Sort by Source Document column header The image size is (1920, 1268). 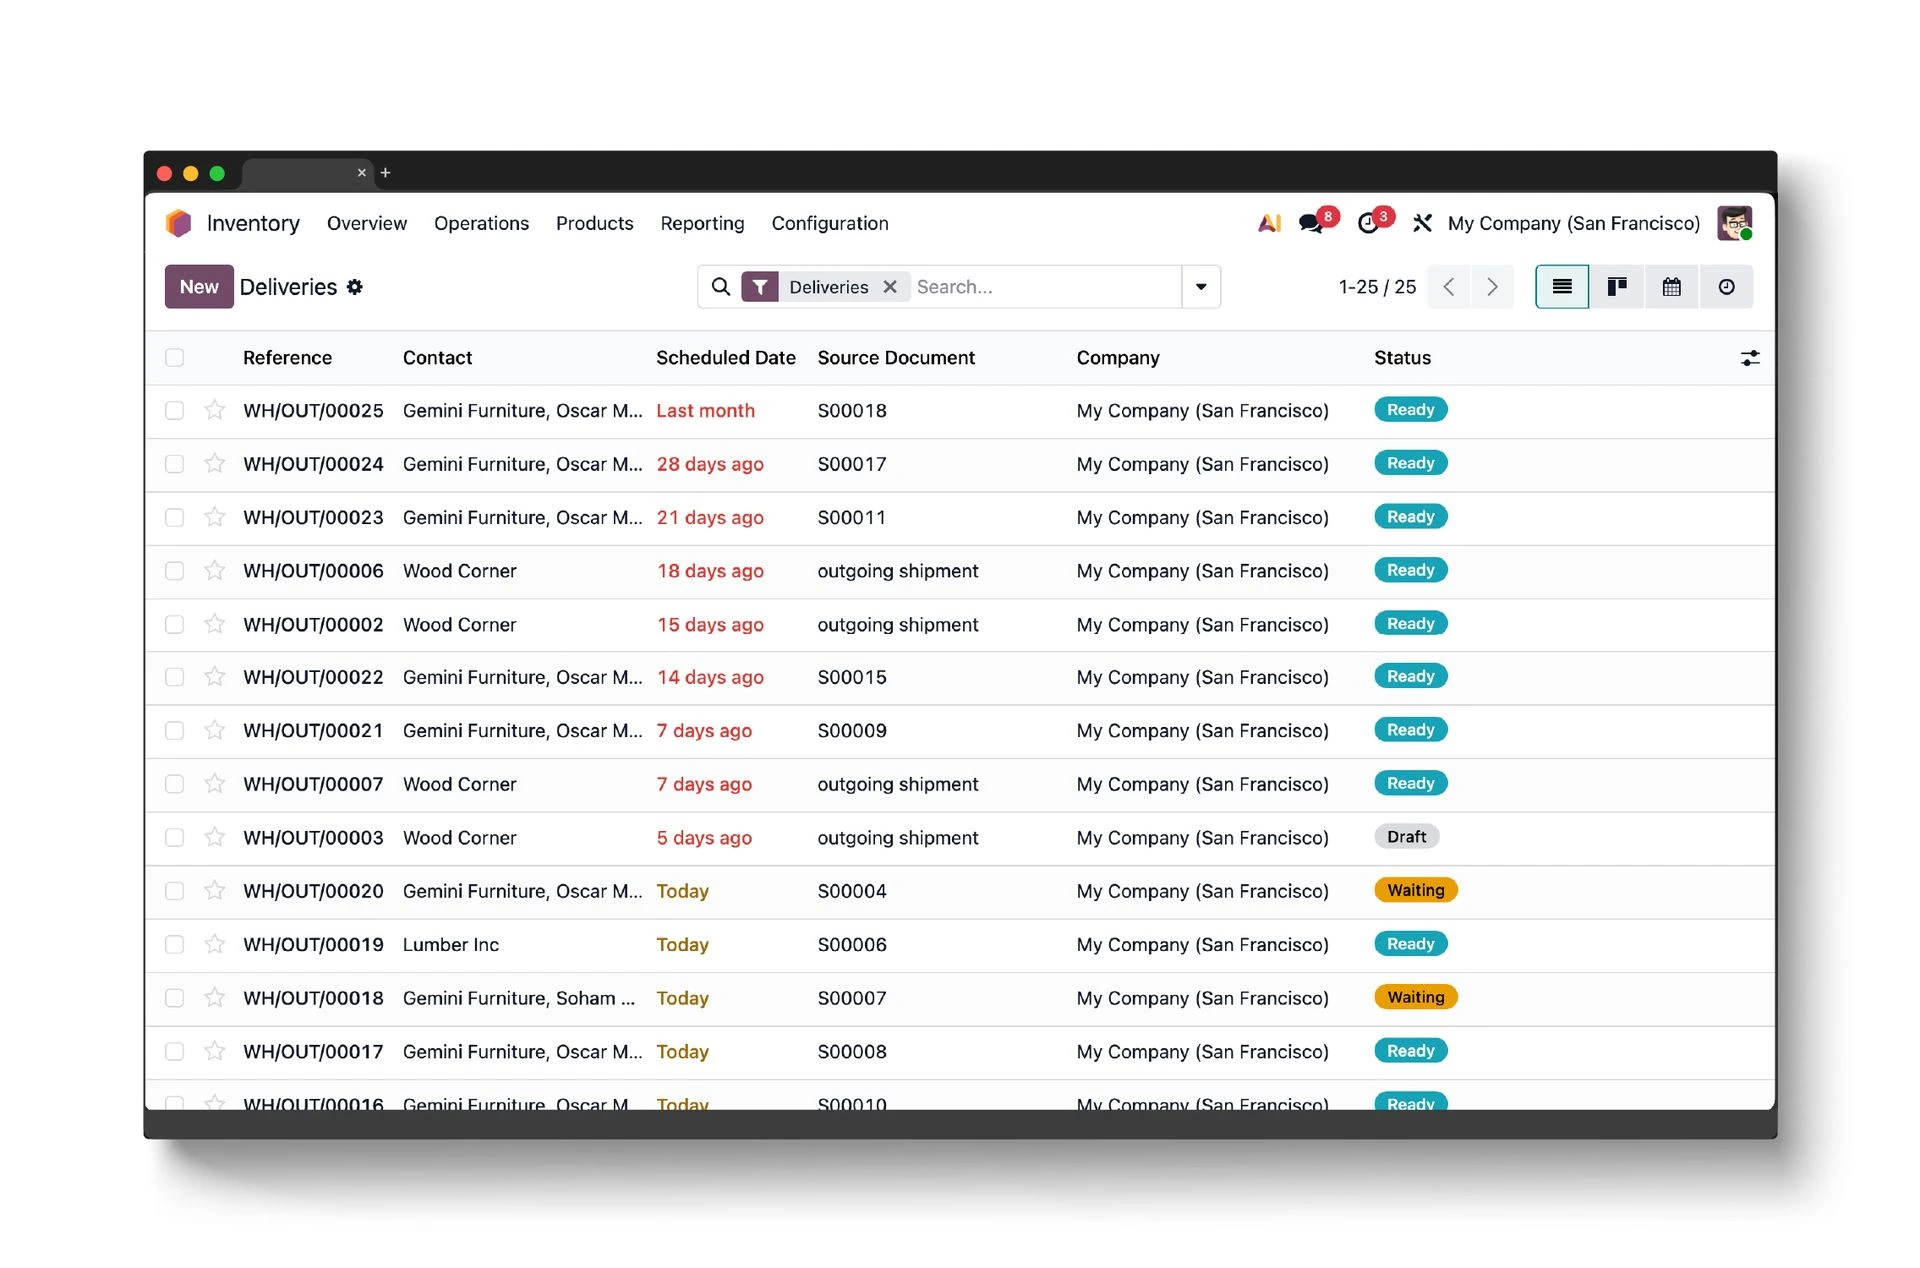(896, 358)
